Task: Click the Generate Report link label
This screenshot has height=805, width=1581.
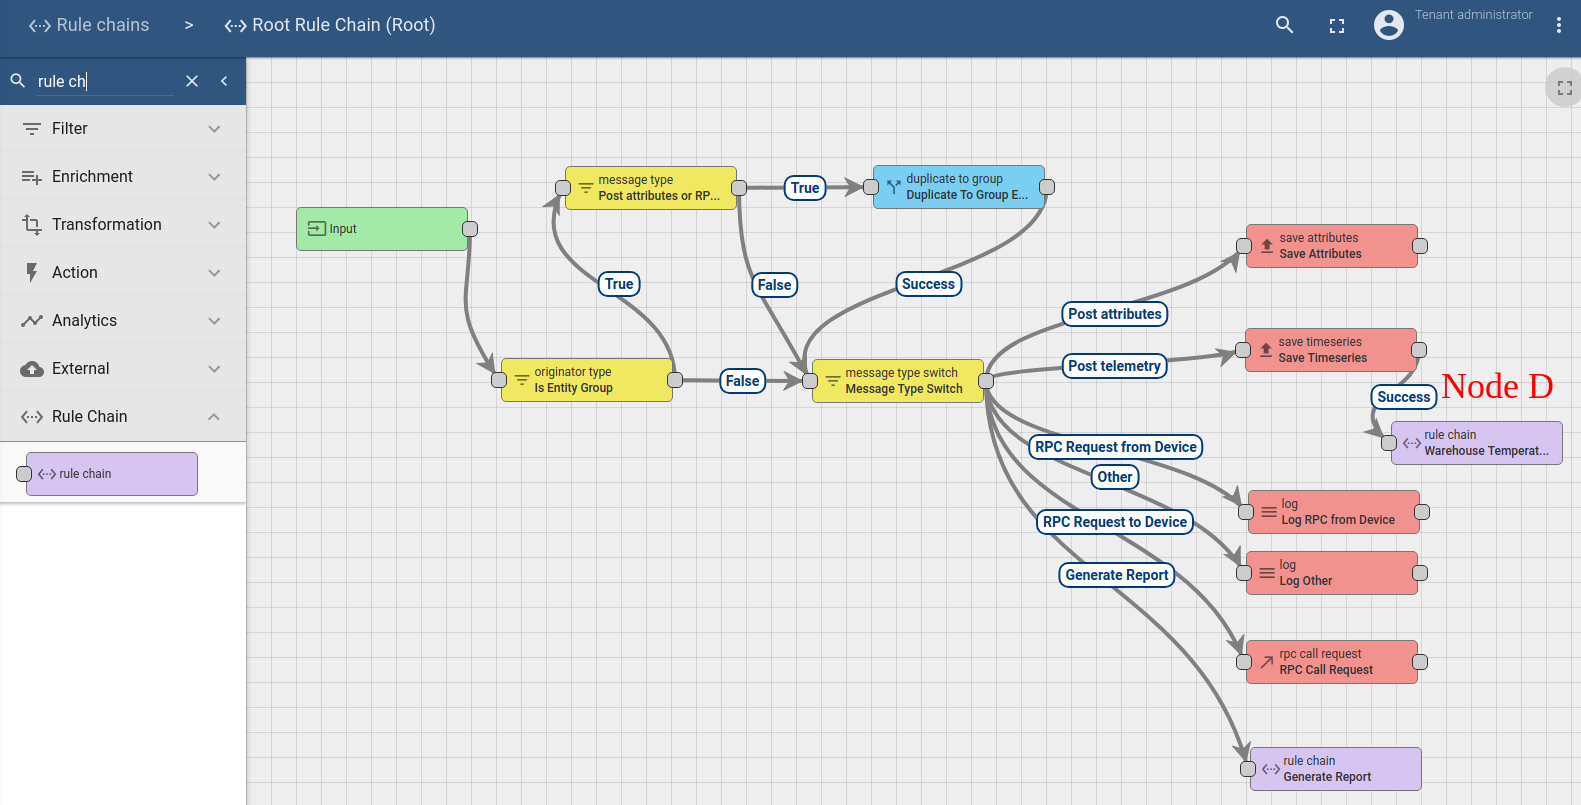Action: [x=1116, y=575]
